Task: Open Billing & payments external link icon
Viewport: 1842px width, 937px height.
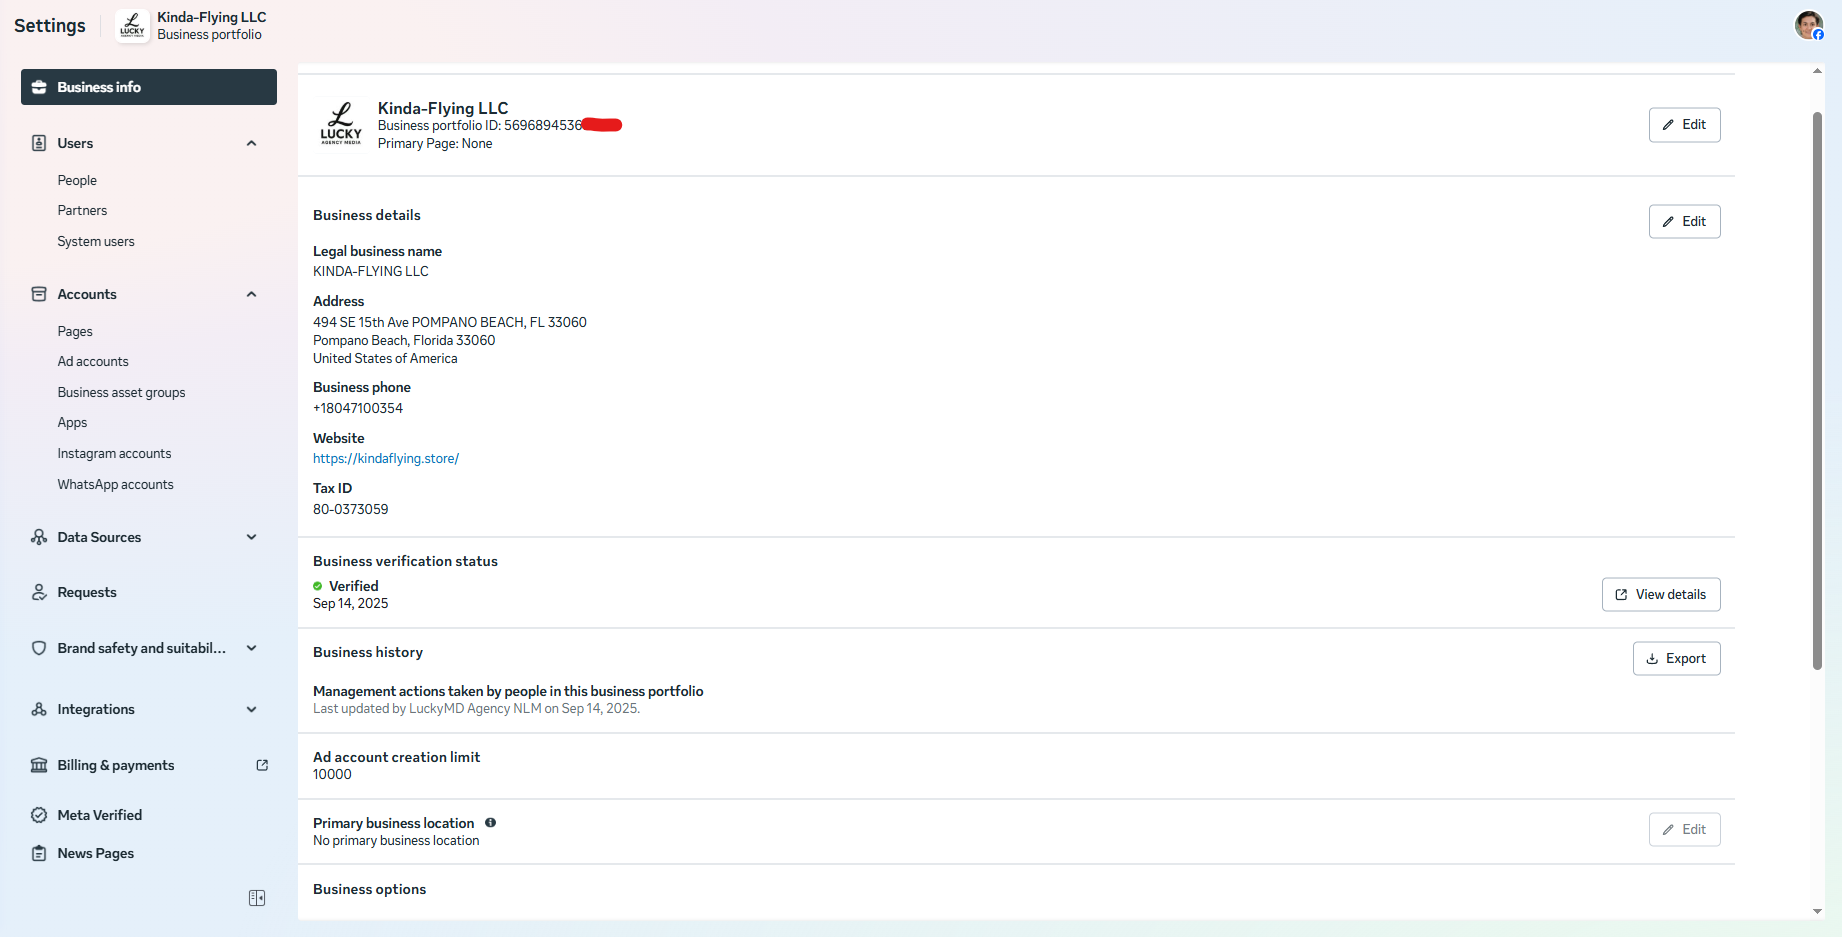Action: 262,765
